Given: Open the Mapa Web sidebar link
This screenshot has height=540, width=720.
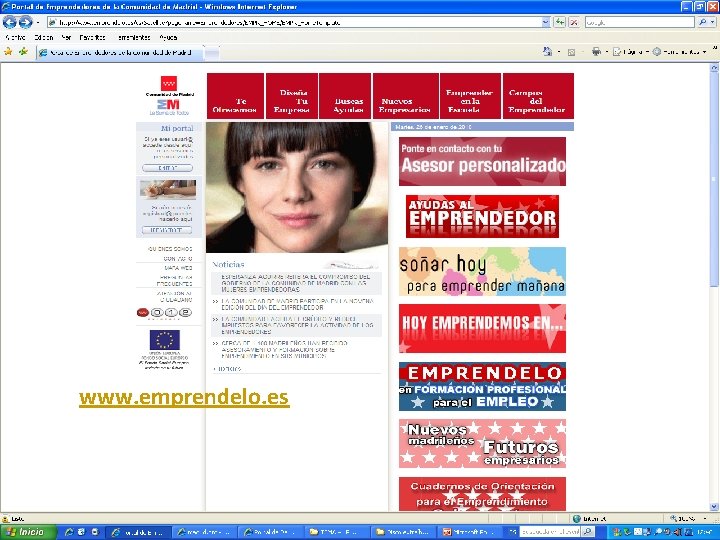Looking at the screenshot, I should pos(178,268).
